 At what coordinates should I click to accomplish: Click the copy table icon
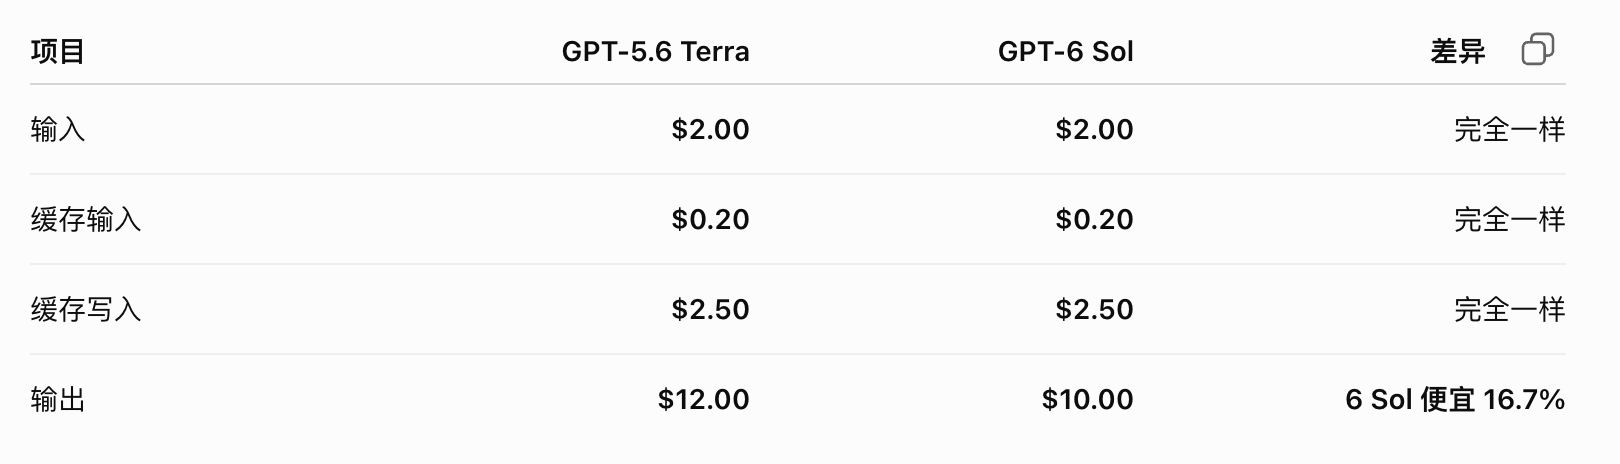(x=1537, y=49)
